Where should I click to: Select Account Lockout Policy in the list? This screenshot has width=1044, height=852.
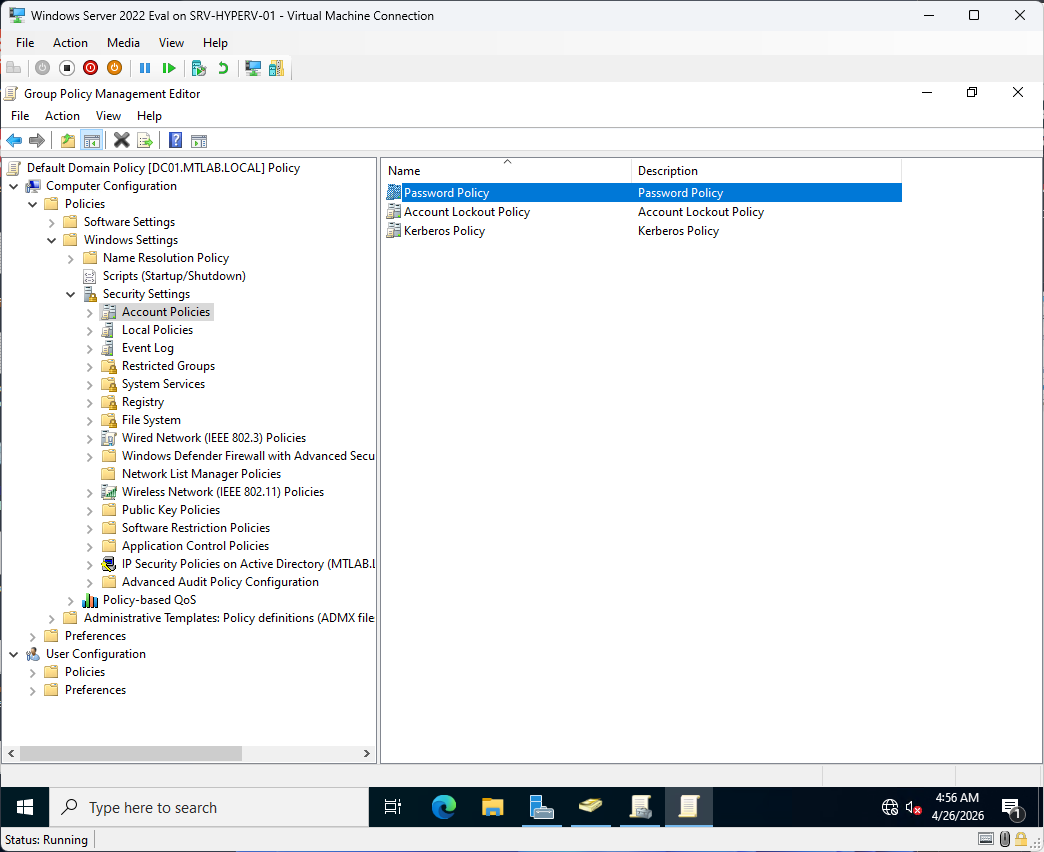467,212
